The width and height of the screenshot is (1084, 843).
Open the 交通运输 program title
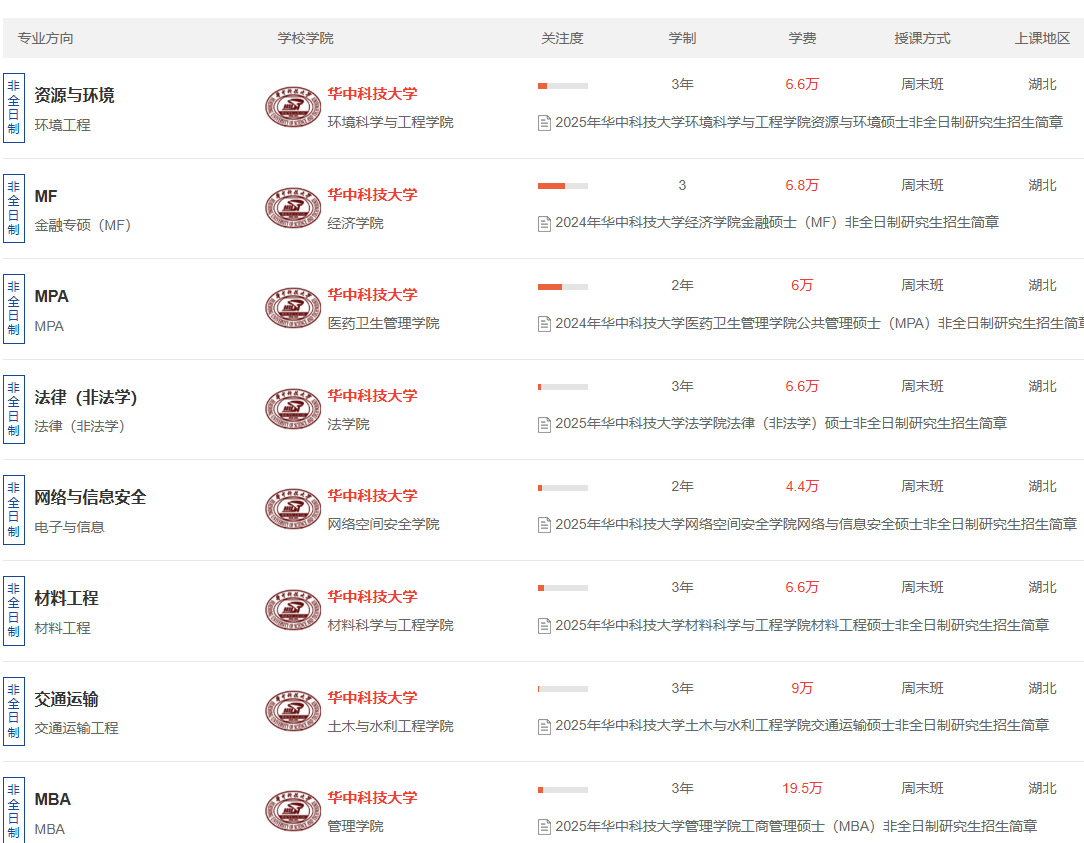pyautogui.click(x=66, y=699)
